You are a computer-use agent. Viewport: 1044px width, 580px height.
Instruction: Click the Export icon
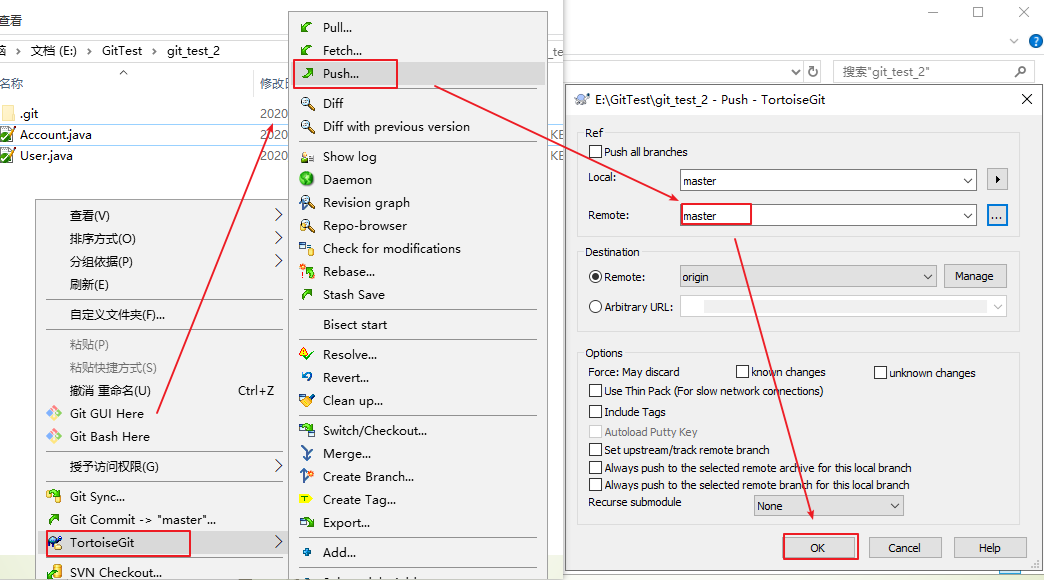click(x=306, y=522)
